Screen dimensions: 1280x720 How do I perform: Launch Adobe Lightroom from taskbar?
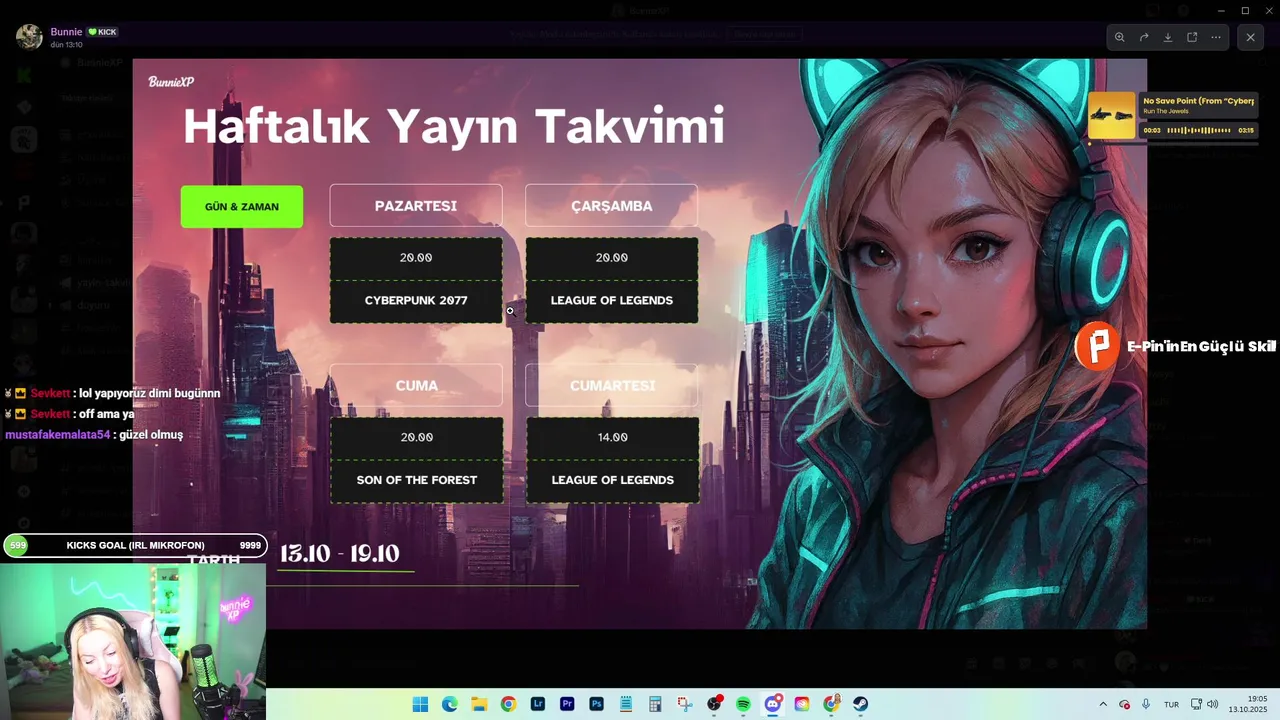538,704
